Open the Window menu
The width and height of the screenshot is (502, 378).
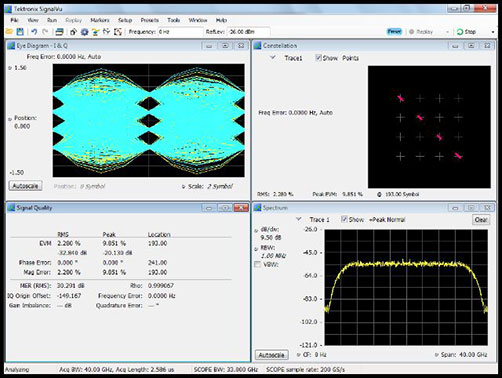[198, 20]
